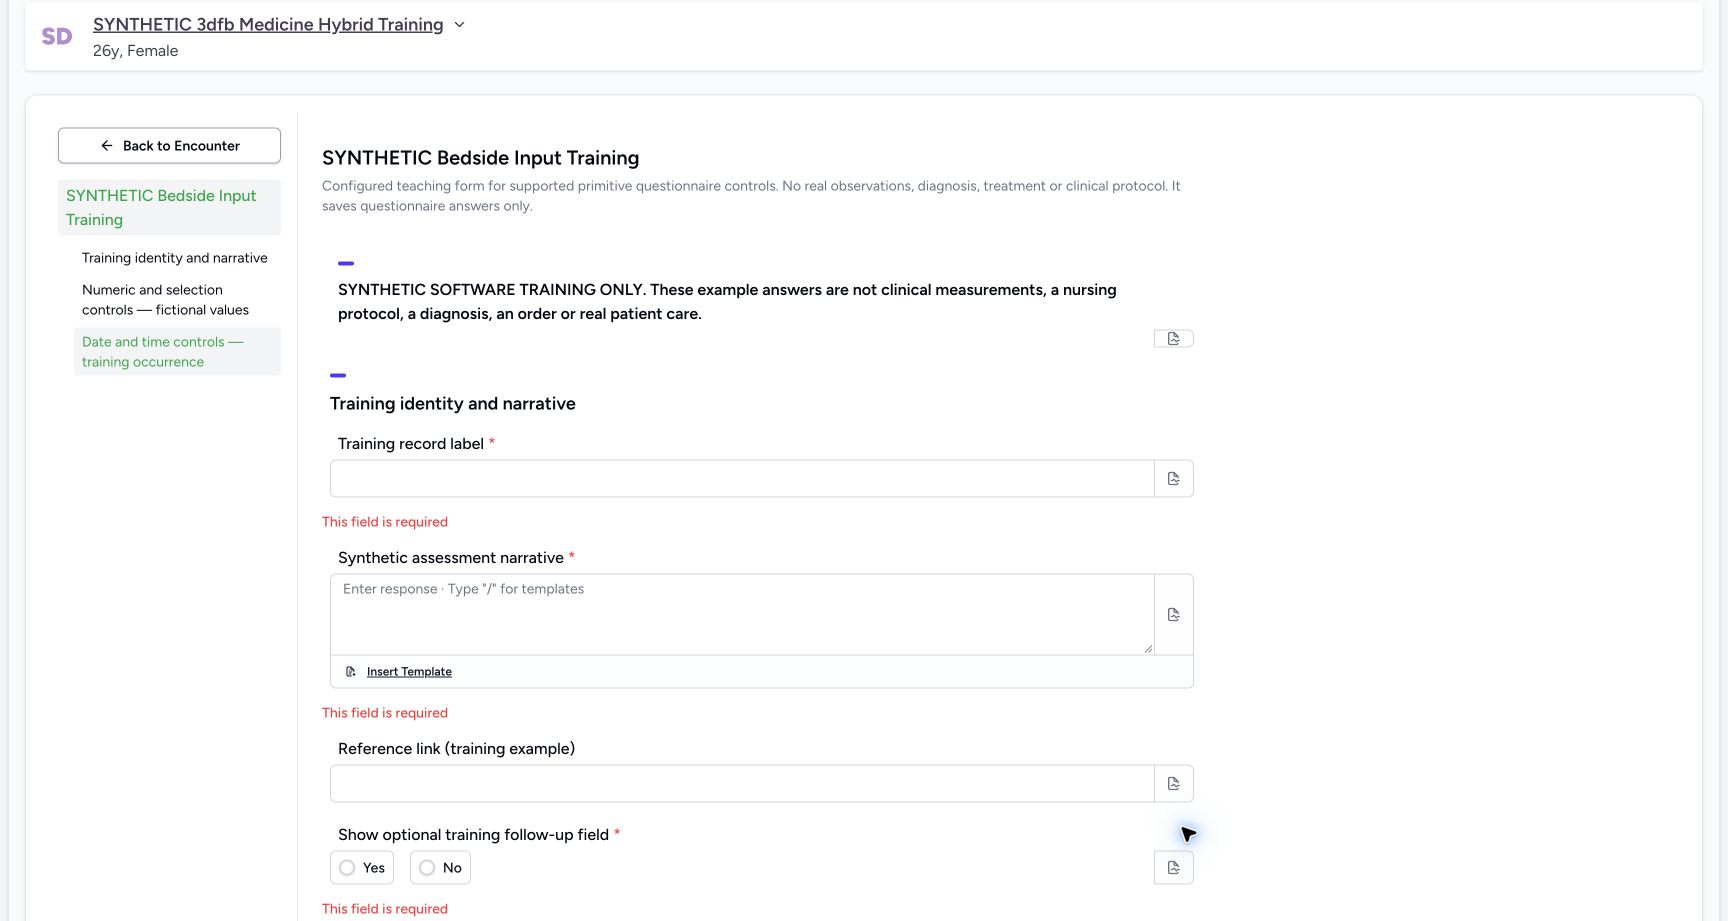Screen dimensions: 1728x921
Task: Select SYNTHETIC Bedside Input Training sidebar item
Action: (169, 208)
